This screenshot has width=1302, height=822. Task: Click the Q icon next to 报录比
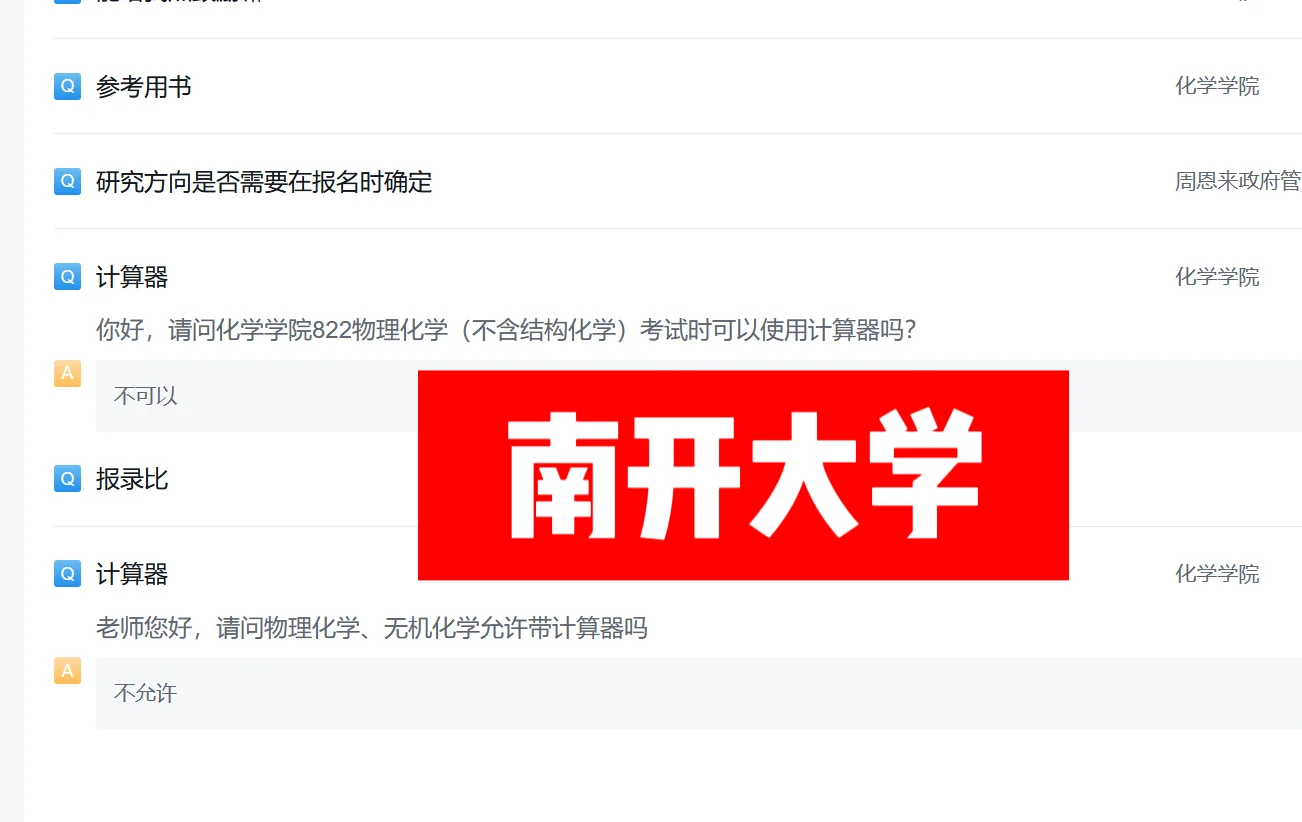67,479
